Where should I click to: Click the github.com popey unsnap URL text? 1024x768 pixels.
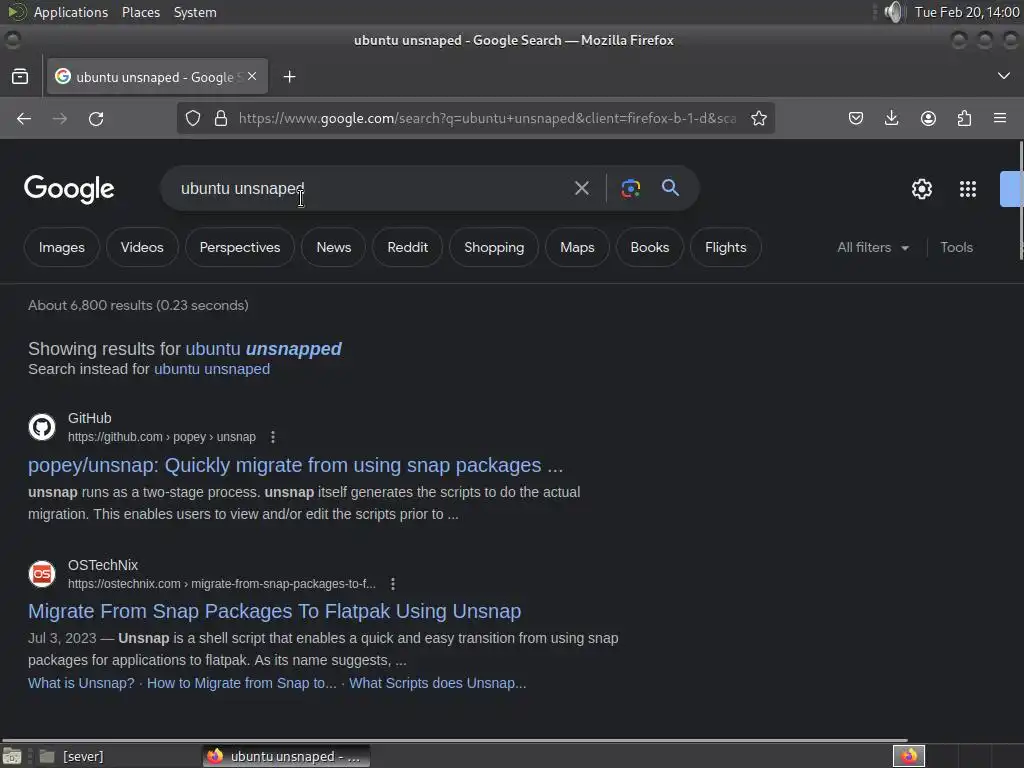162,437
